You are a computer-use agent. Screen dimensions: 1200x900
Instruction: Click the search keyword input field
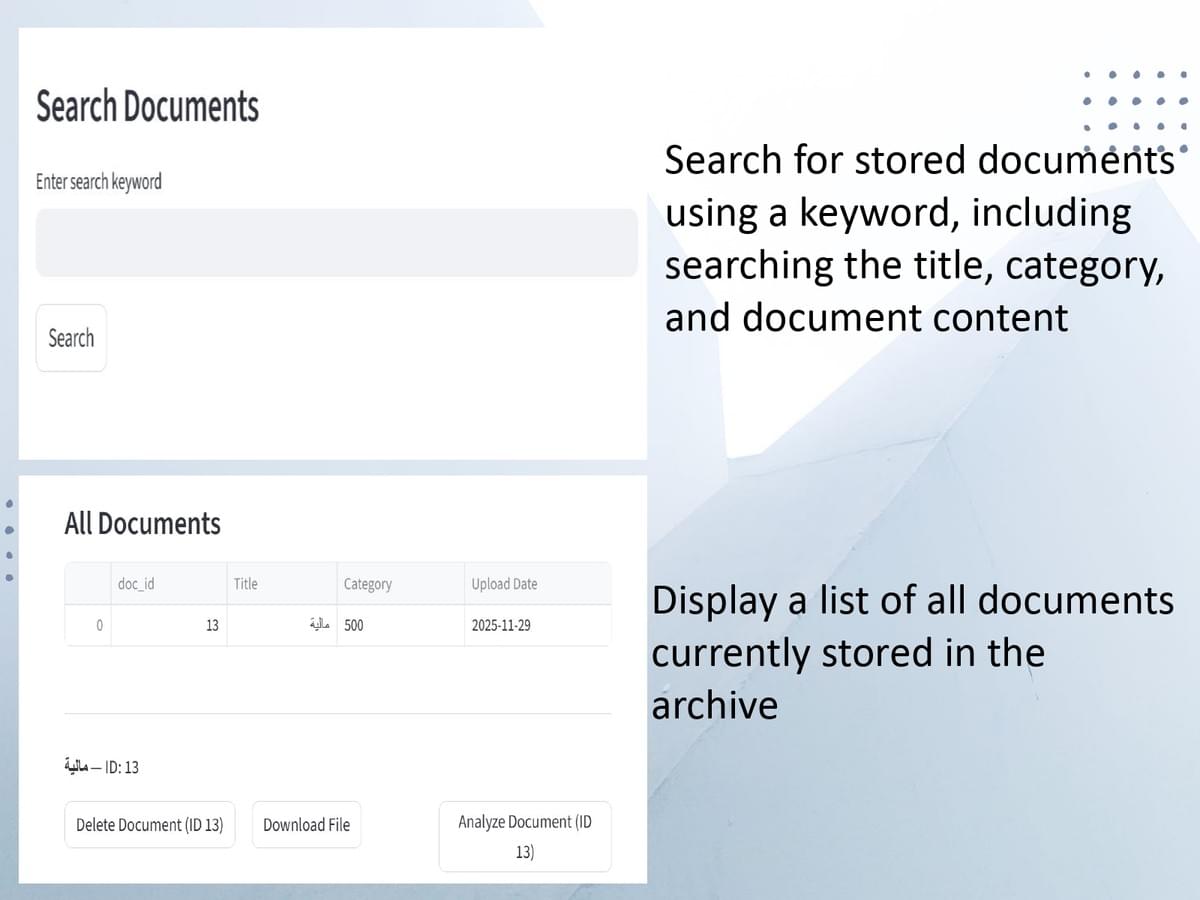coord(336,243)
